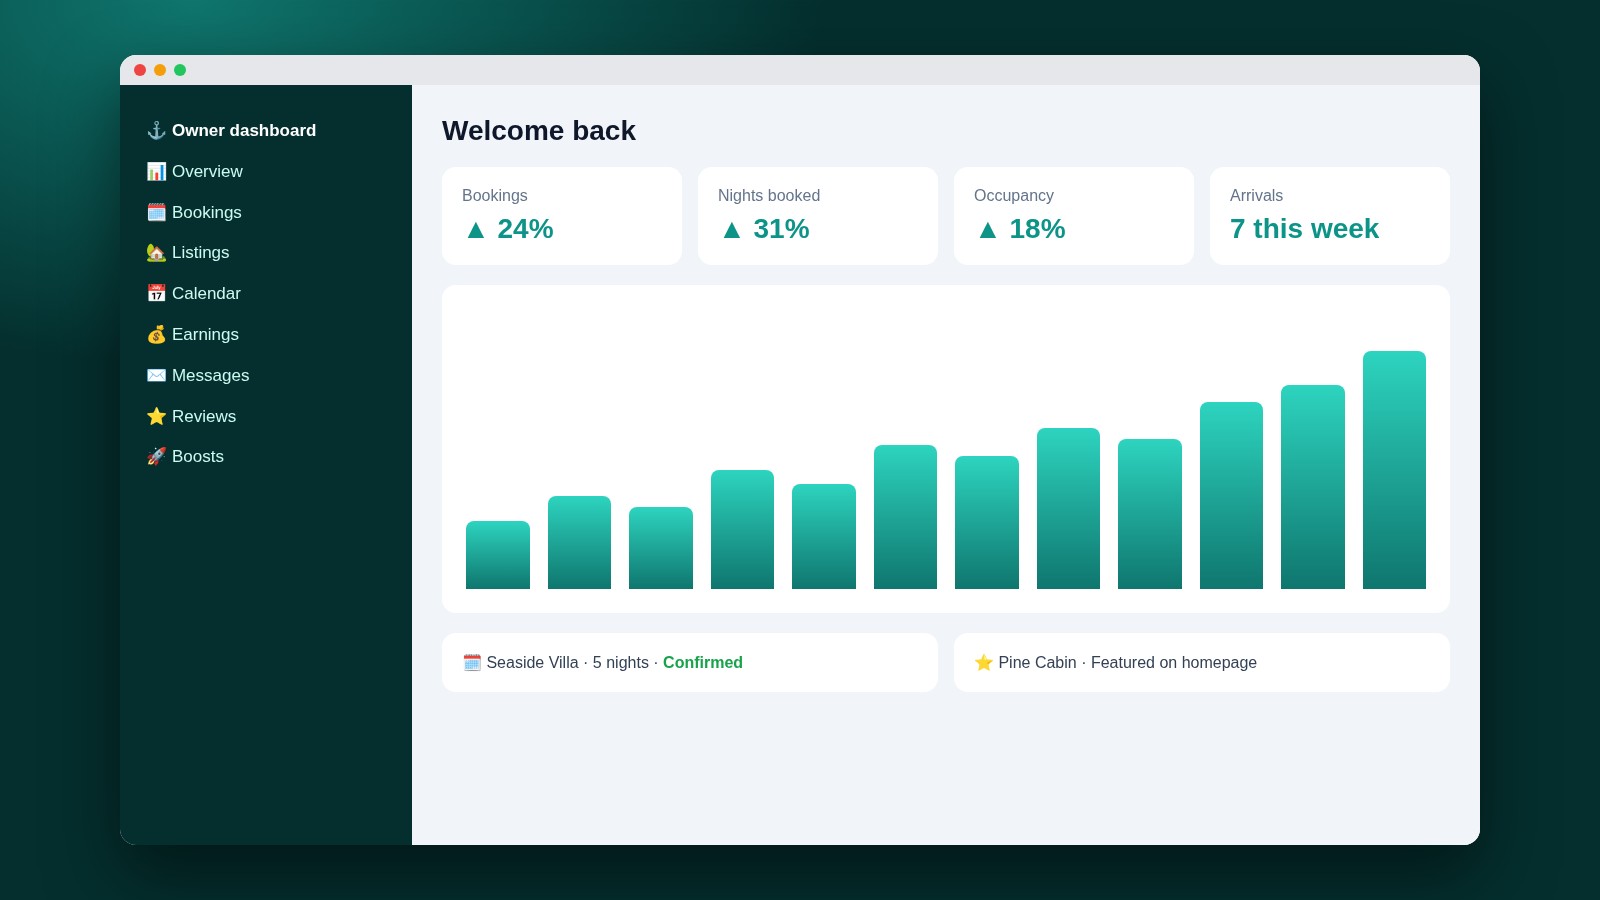Viewport: 1600px width, 900px height.
Task: Click the Boosts rocket icon
Action: pyautogui.click(x=156, y=456)
